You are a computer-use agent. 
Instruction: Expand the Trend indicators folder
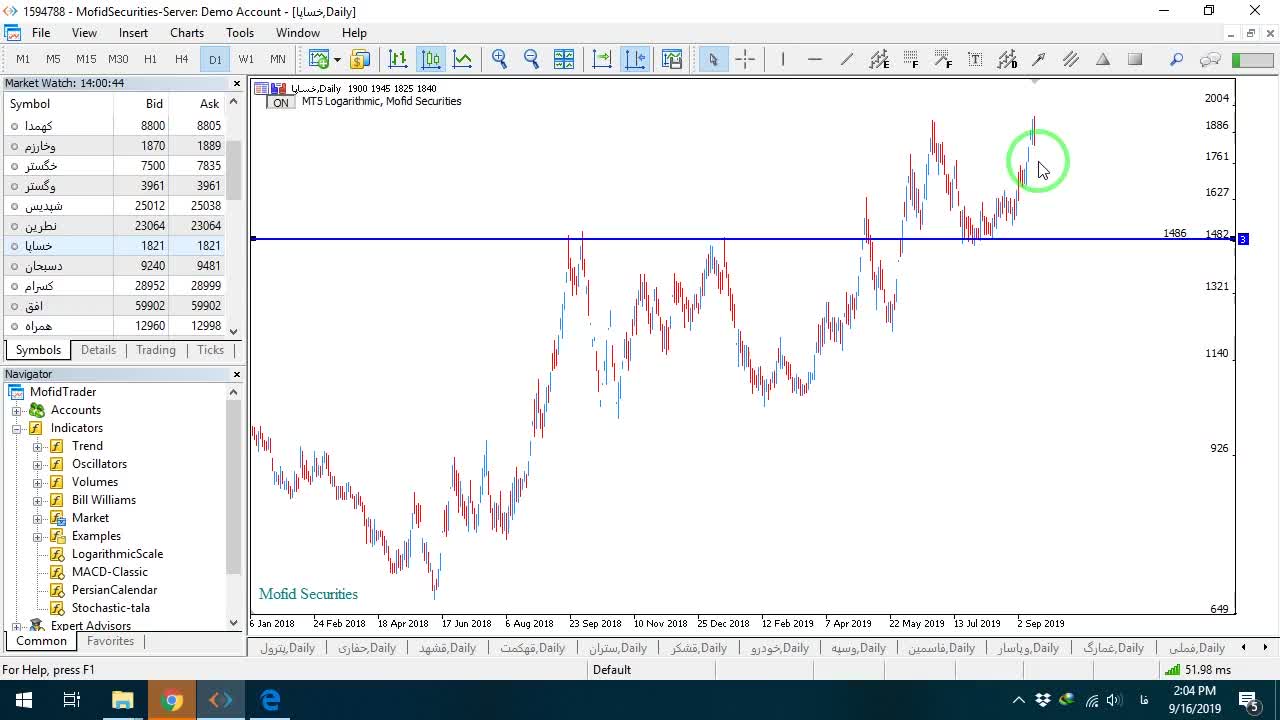pyautogui.click(x=38, y=446)
